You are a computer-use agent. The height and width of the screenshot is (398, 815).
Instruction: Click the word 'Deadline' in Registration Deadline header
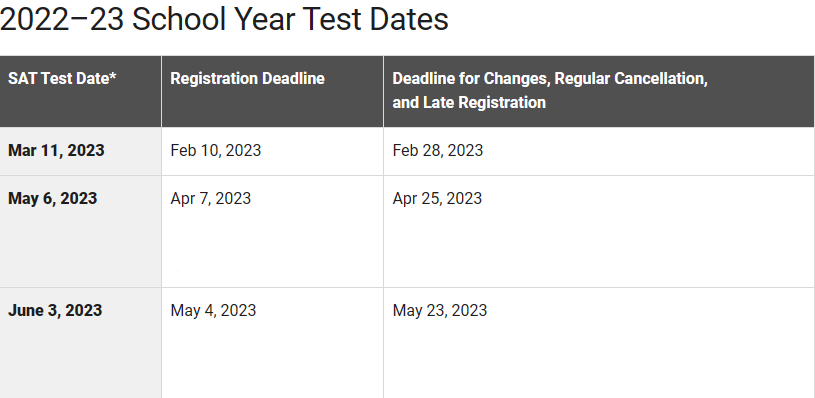point(293,78)
